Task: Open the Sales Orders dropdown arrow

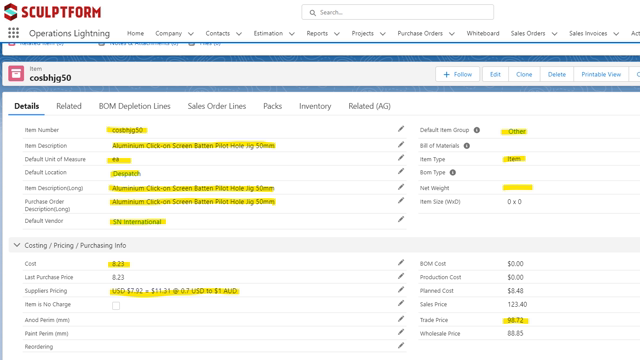Action: click(x=554, y=34)
